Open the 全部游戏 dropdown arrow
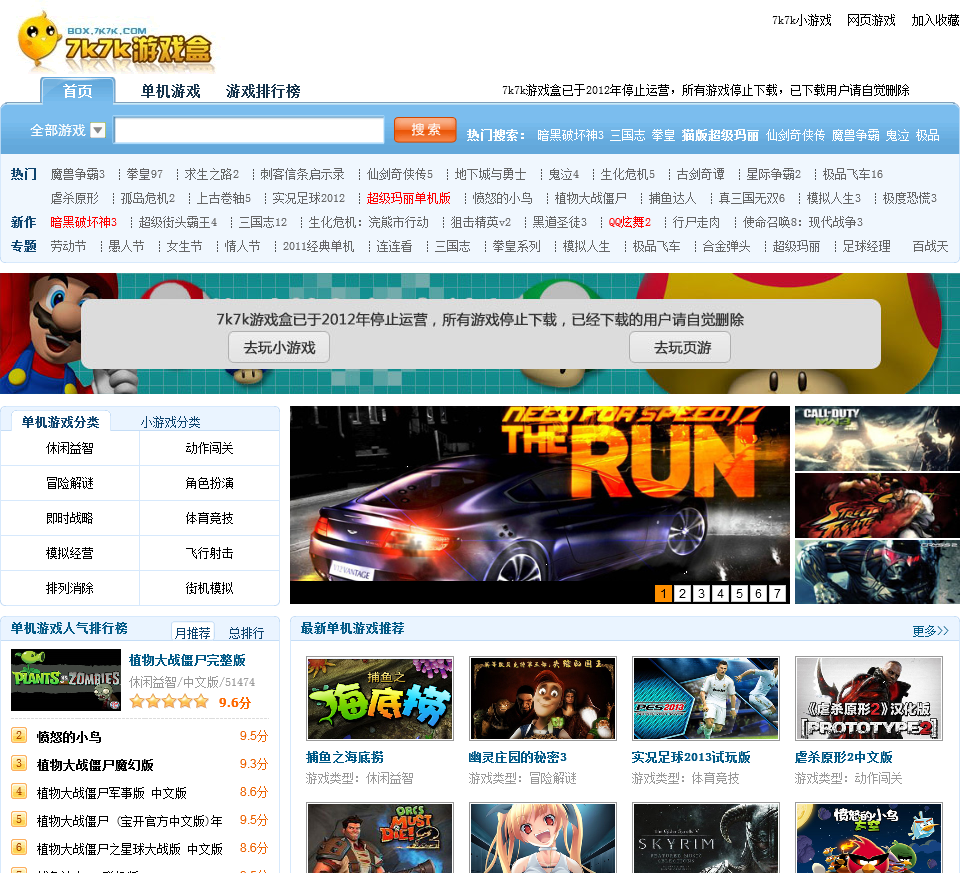960x873 pixels. click(98, 130)
